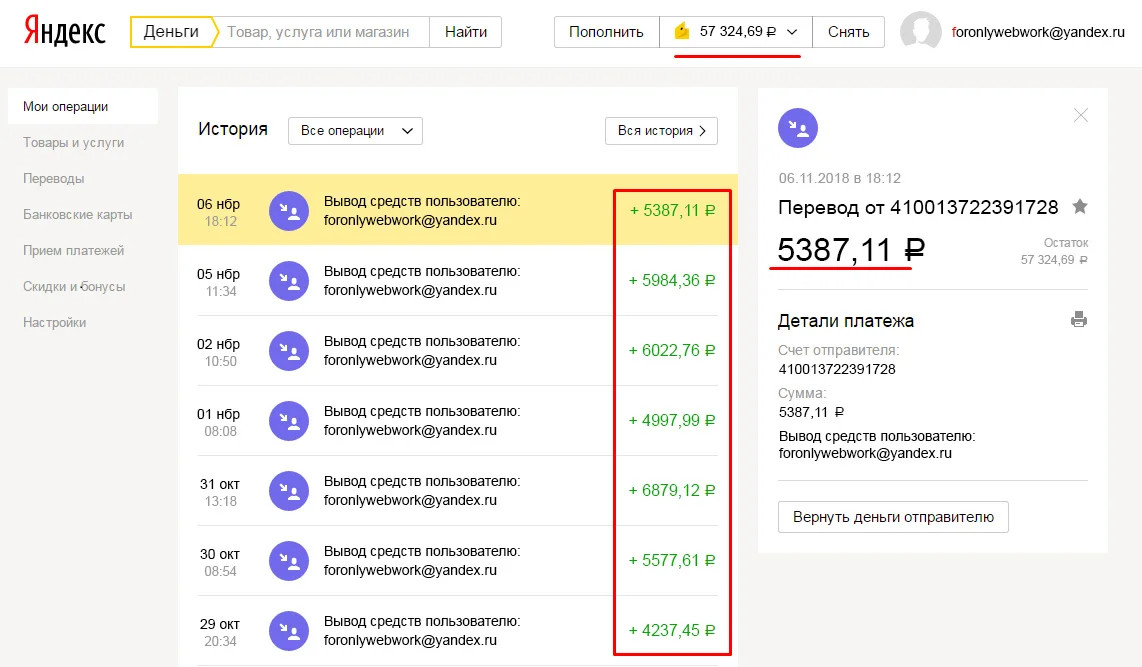Close the payment details panel
Viewport: 1142px width, 667px height.
[x=1081, y=115]
